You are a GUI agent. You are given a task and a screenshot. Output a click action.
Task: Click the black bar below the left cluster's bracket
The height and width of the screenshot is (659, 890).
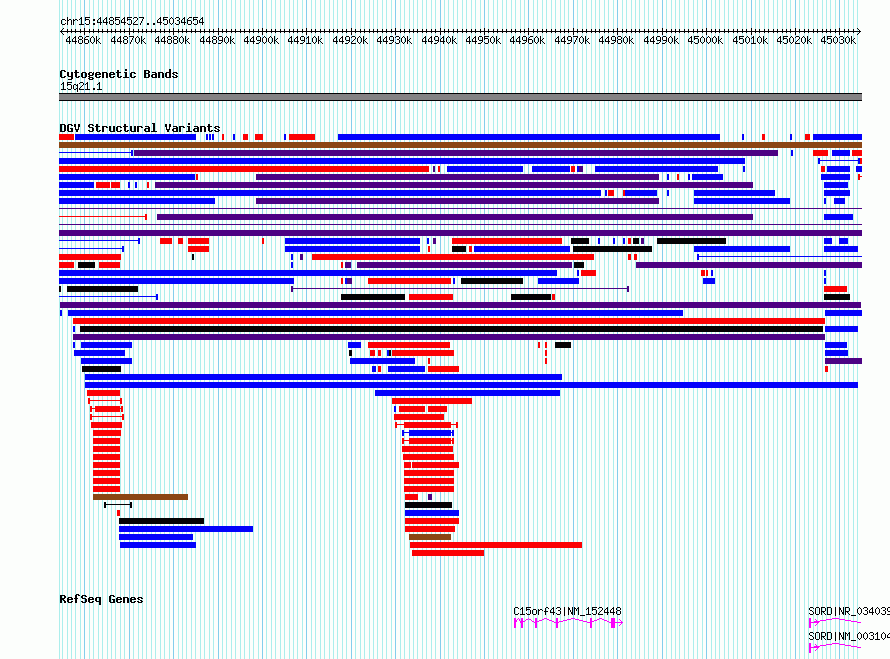point(161,521)
